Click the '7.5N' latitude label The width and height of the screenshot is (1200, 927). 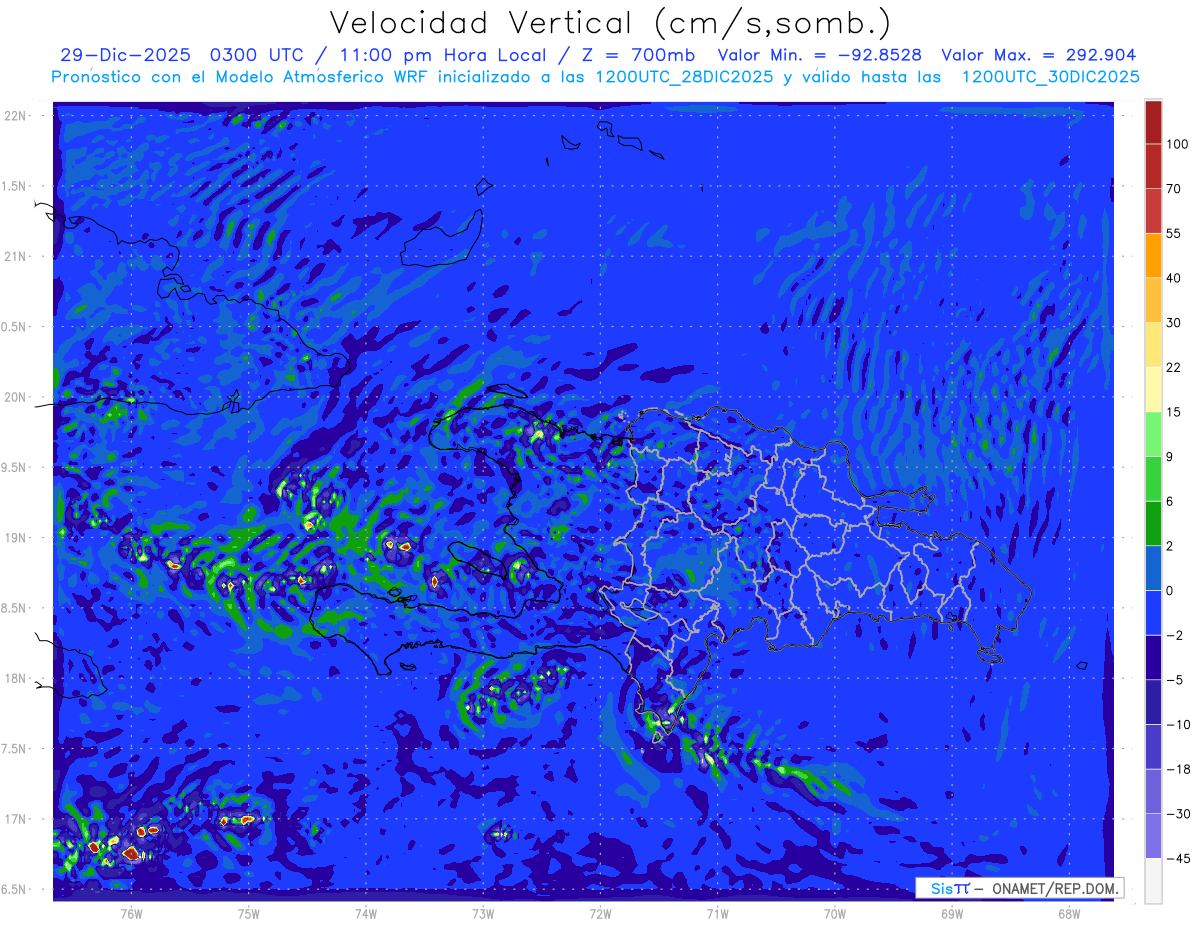15,749
